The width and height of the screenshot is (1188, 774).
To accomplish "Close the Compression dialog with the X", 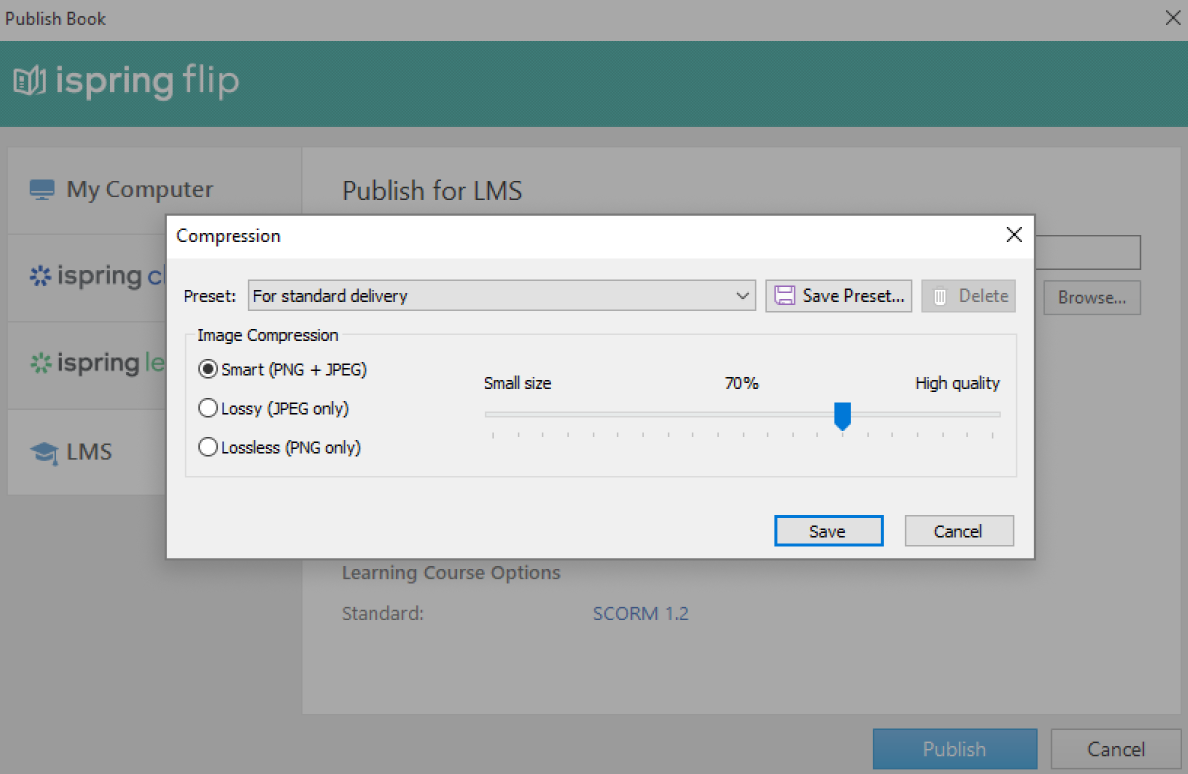I will [1014, 235].
